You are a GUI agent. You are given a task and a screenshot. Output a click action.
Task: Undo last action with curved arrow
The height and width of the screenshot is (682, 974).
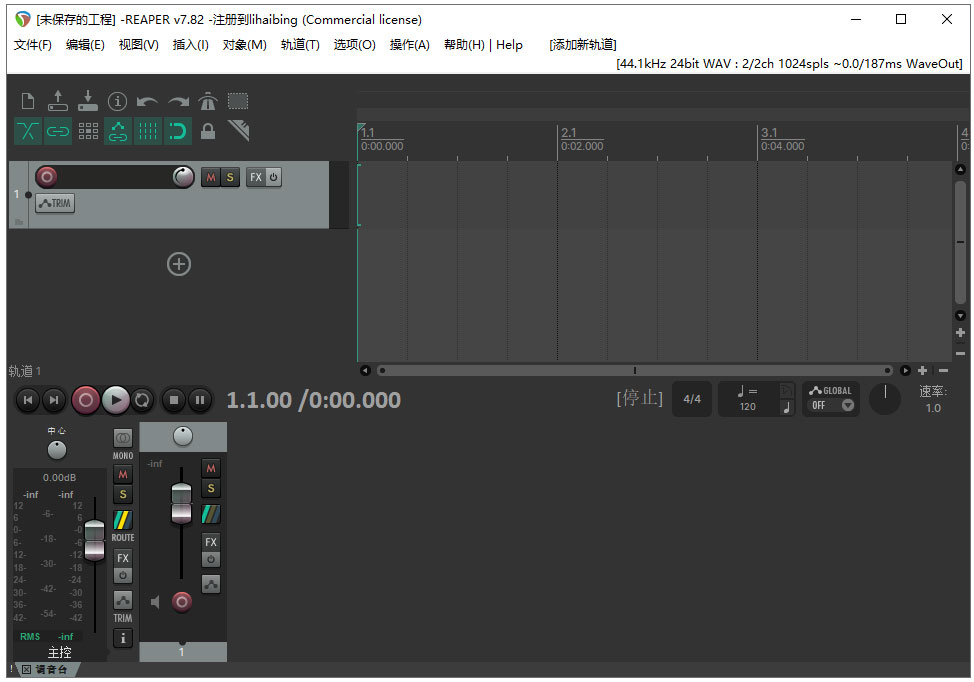[x=147, y=101]
